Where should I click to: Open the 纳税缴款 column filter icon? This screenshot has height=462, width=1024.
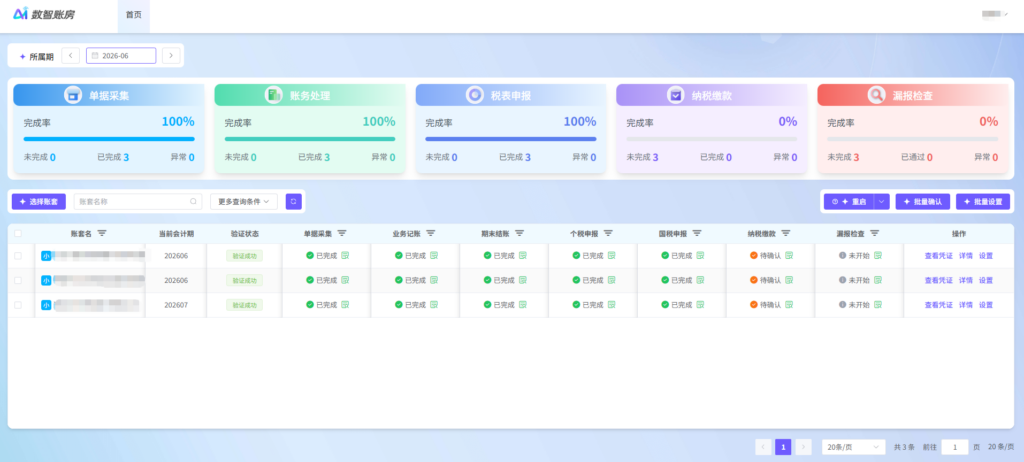(x=786, y=233)
